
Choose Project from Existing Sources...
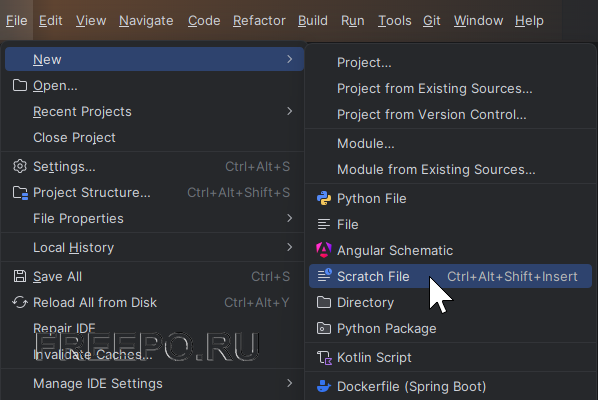(x=450, y=88)
